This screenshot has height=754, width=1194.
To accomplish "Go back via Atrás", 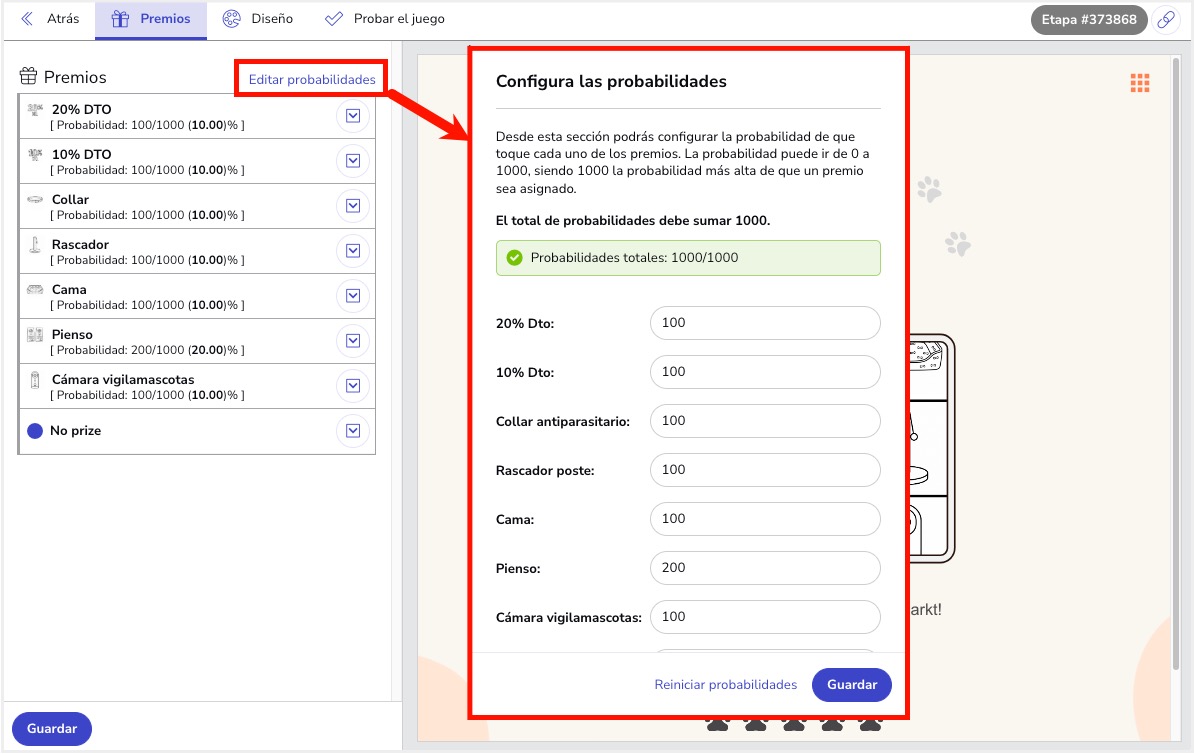I will (x=49, y=20).
